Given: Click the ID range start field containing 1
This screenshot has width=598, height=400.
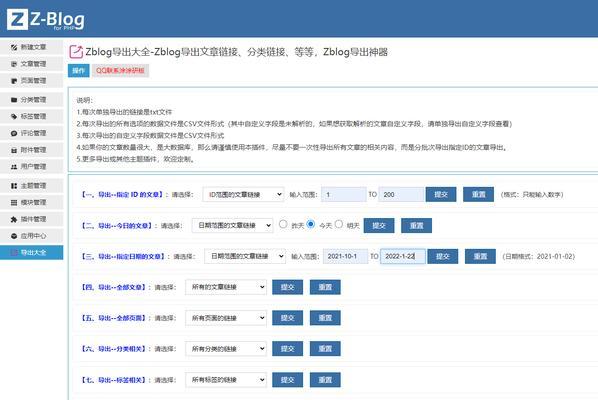Looking at the screenshot, I should (x=344, y=194).
